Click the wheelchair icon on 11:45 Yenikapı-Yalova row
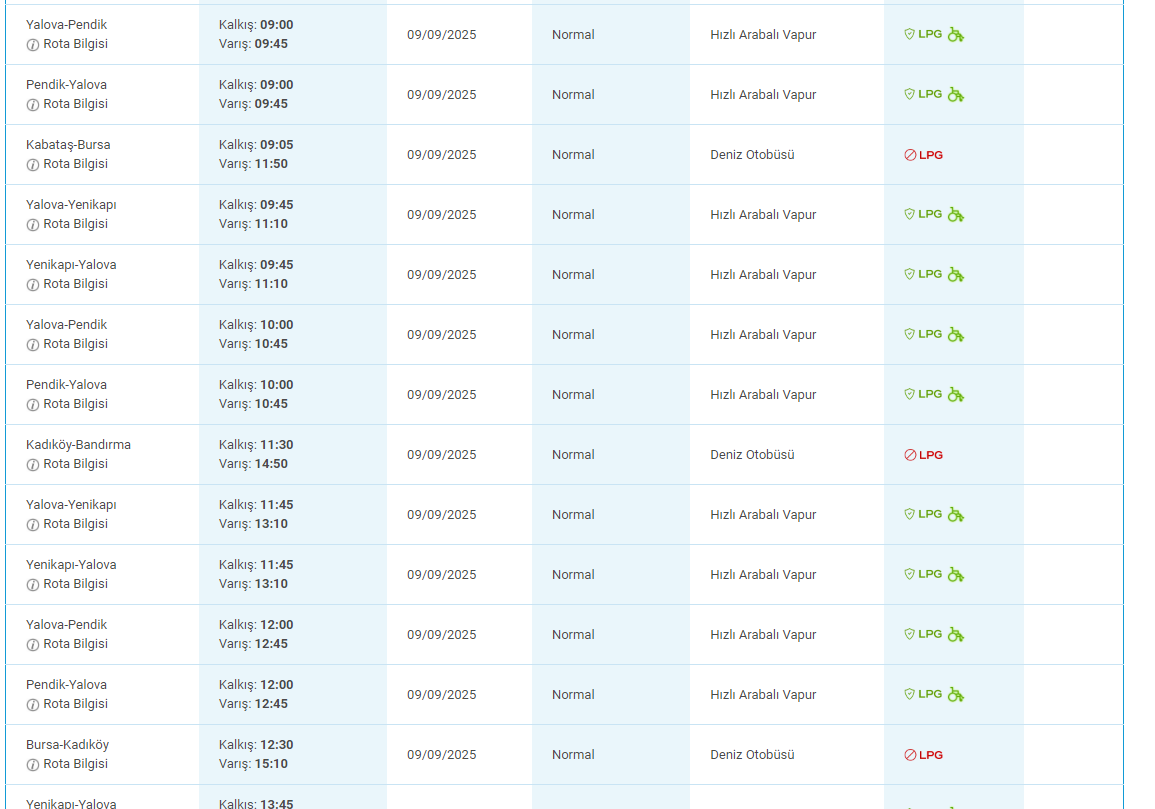 (x=956, y=575)
